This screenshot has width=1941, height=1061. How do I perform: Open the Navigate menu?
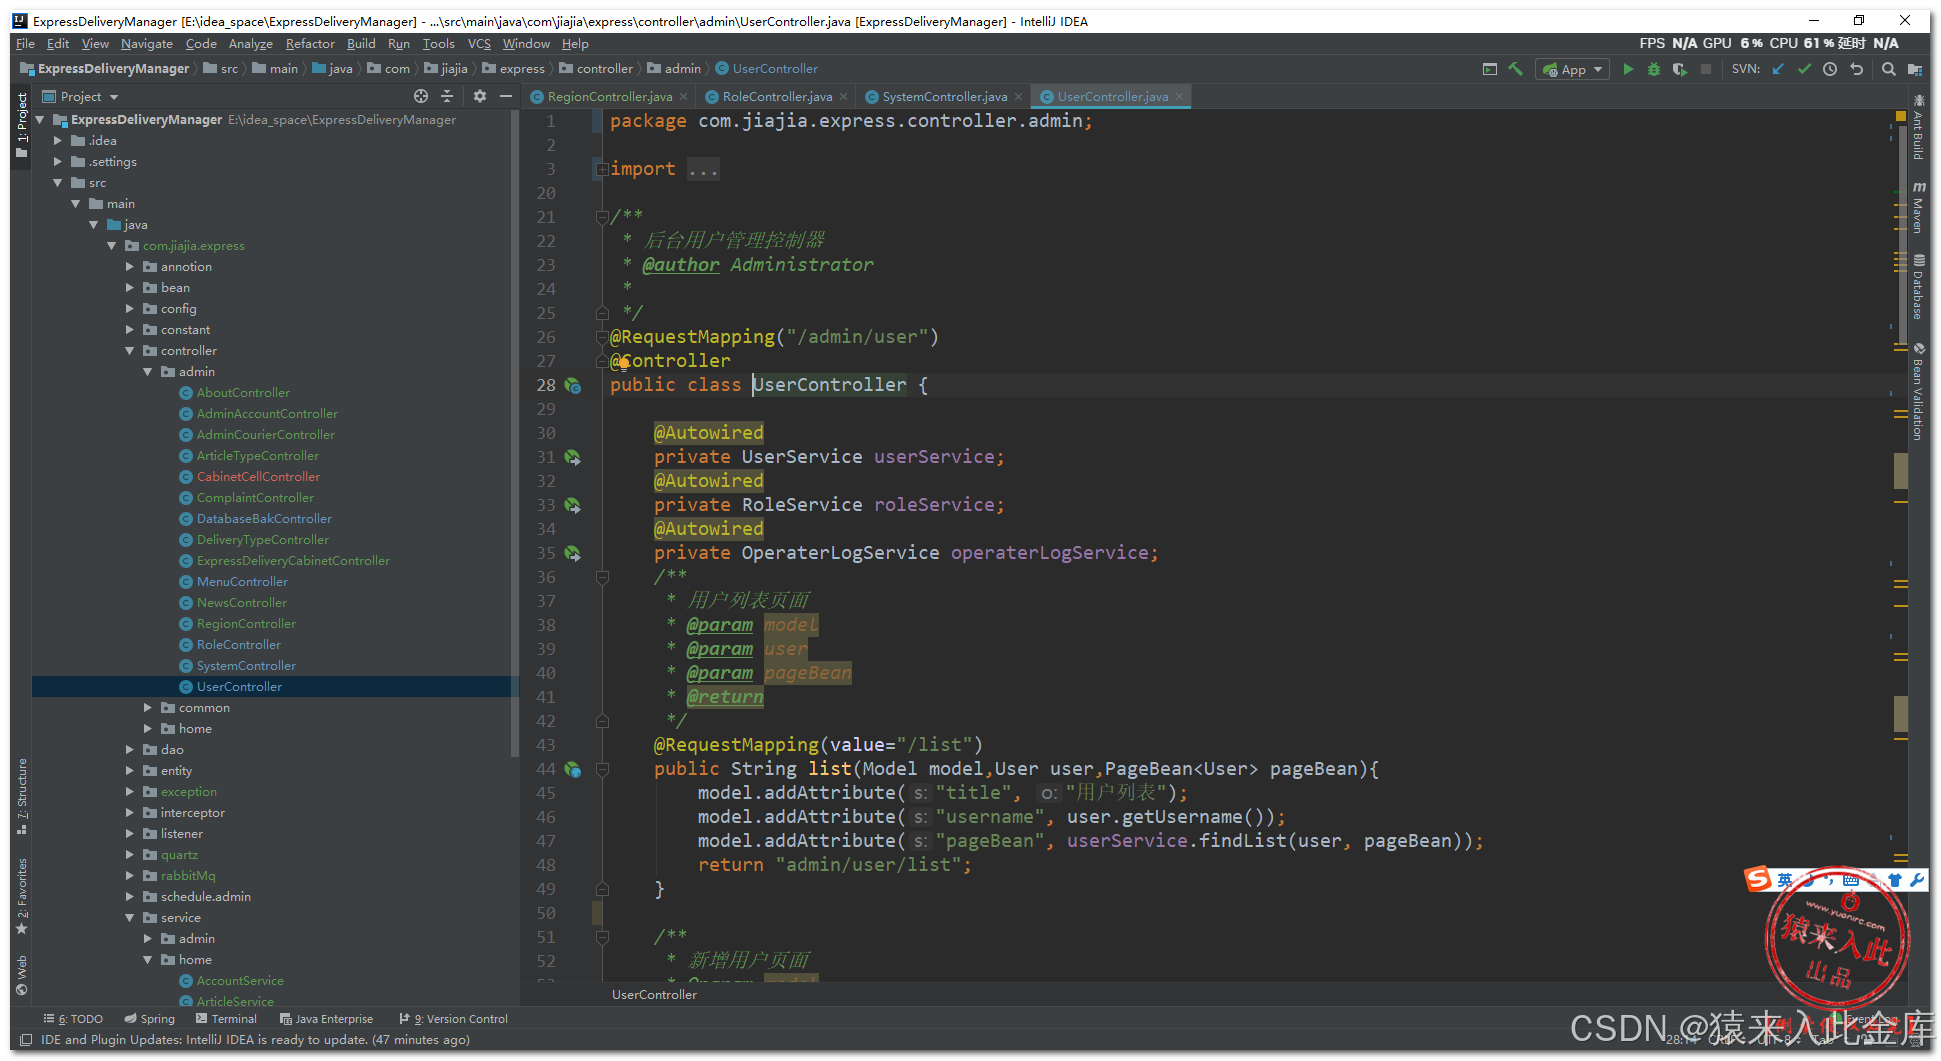147,44
